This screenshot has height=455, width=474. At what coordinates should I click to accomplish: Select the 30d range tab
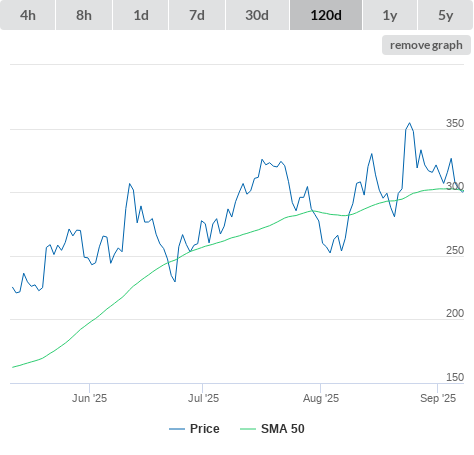pos(257,15)
